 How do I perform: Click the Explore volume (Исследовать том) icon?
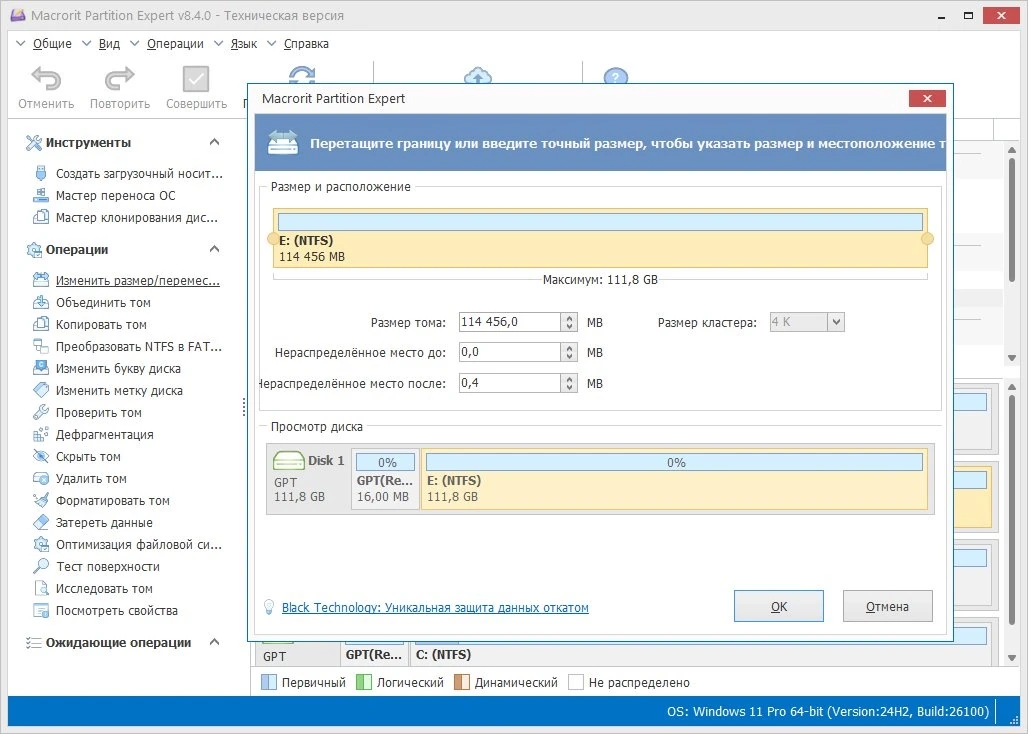pyautogui.click(x=41, y=589)
